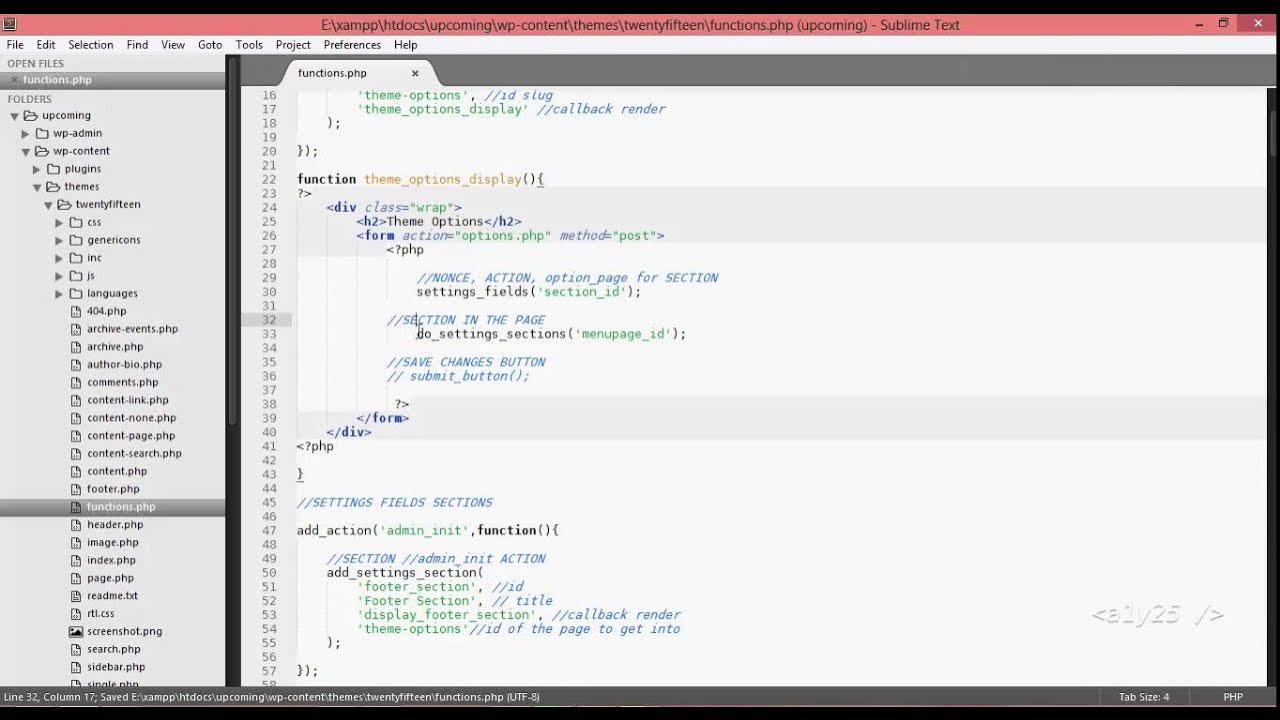Click the footer.php file icon

click(x=76, y=489)
